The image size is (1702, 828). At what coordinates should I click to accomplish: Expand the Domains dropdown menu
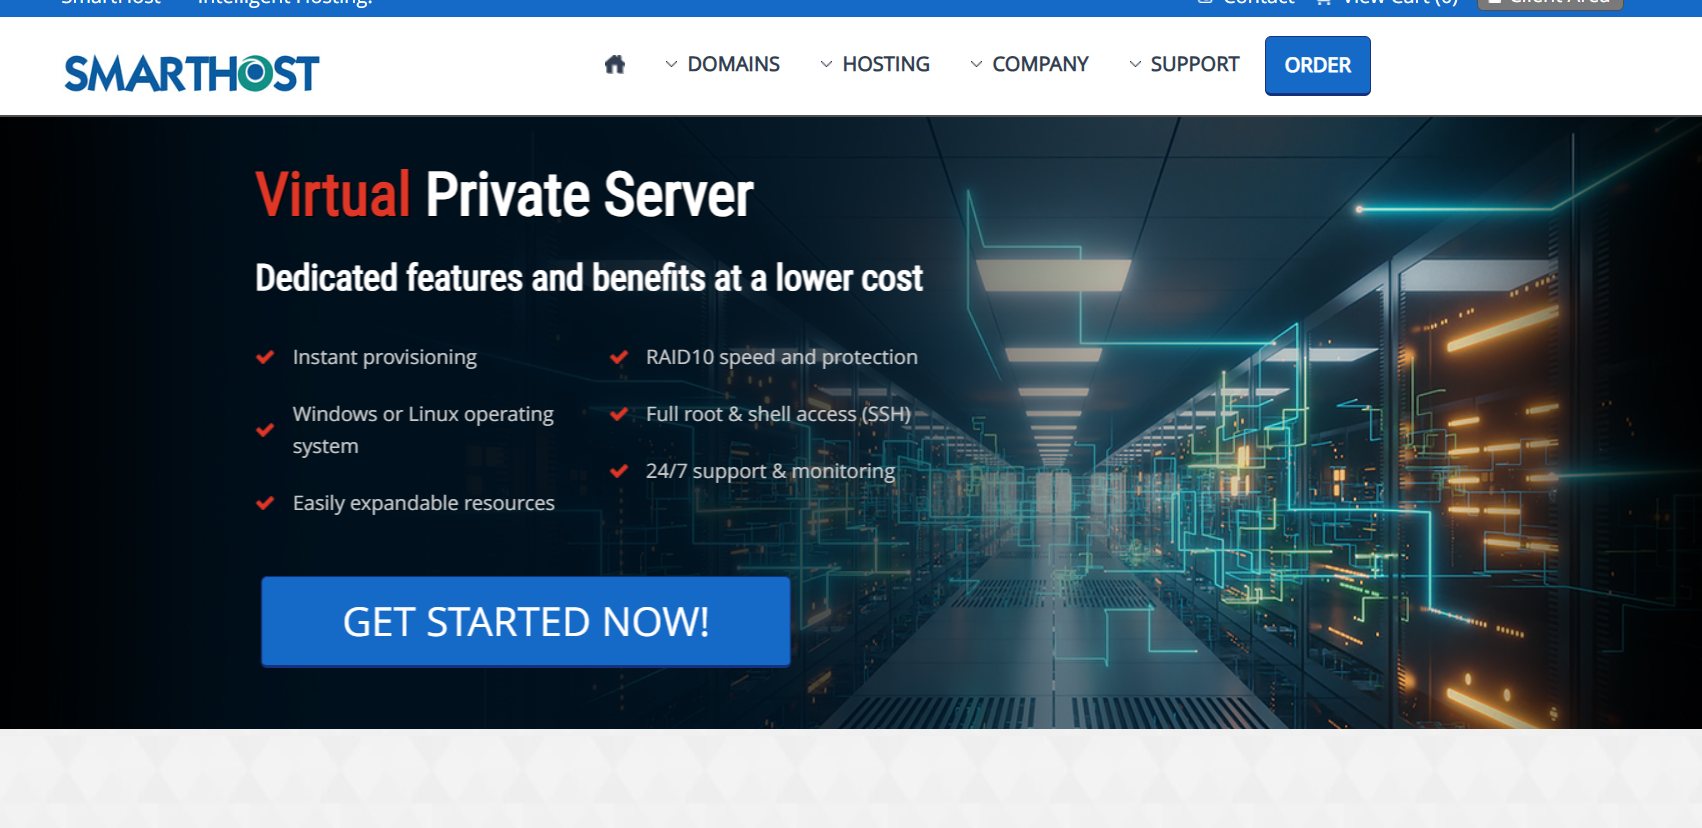pos(722,65)
